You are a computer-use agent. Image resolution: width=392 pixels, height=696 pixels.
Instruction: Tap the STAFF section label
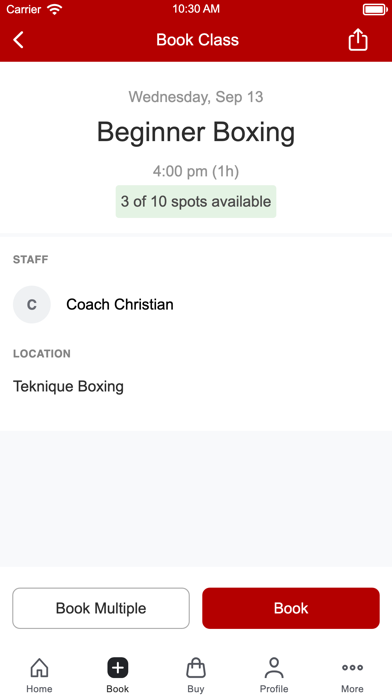click(31, 259)
